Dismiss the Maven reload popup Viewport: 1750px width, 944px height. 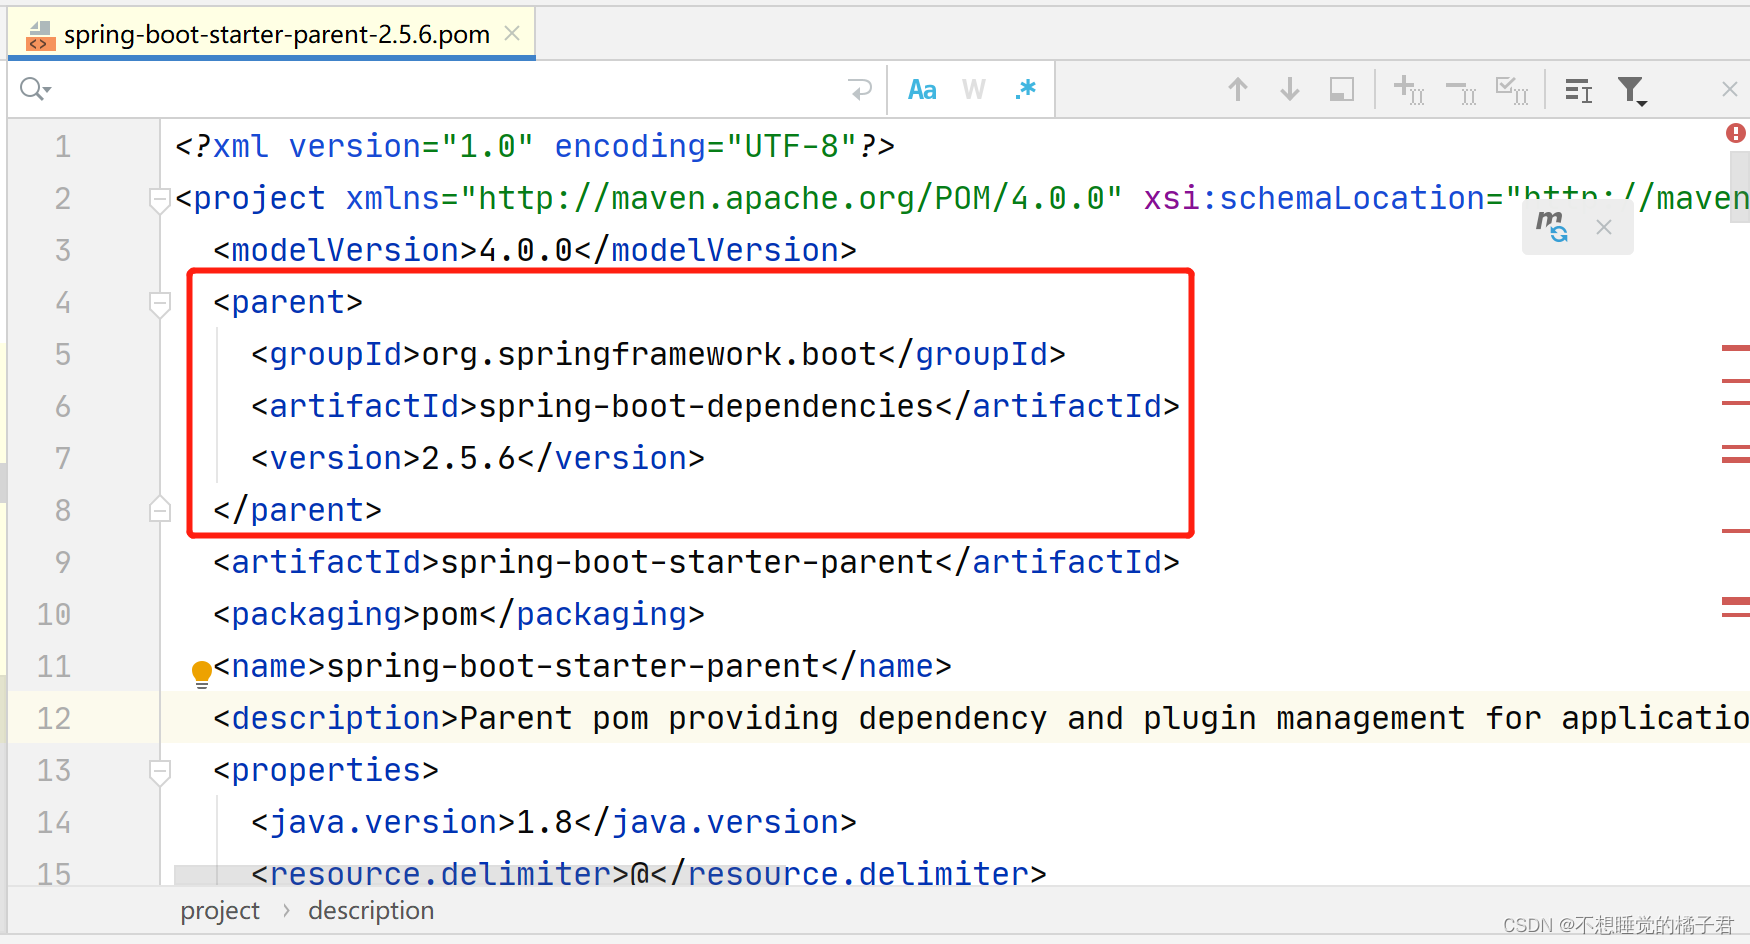pos(1604,227)
